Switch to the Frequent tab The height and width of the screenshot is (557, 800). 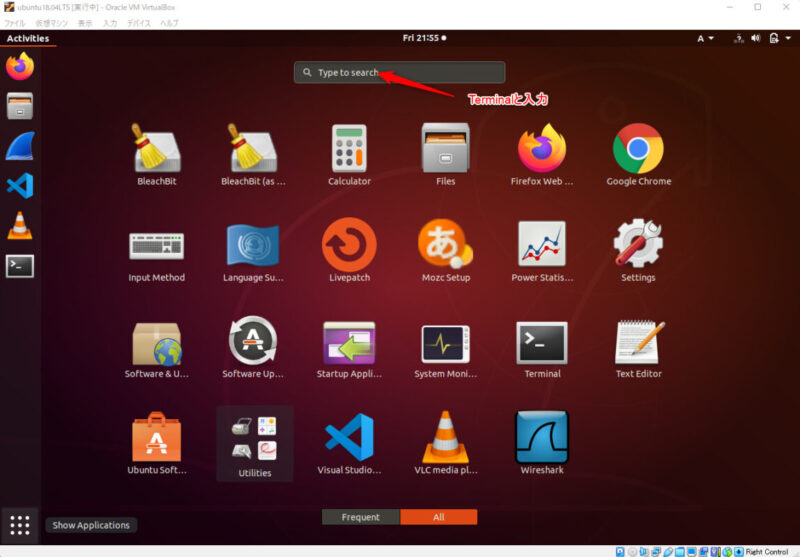coord(361,517)
